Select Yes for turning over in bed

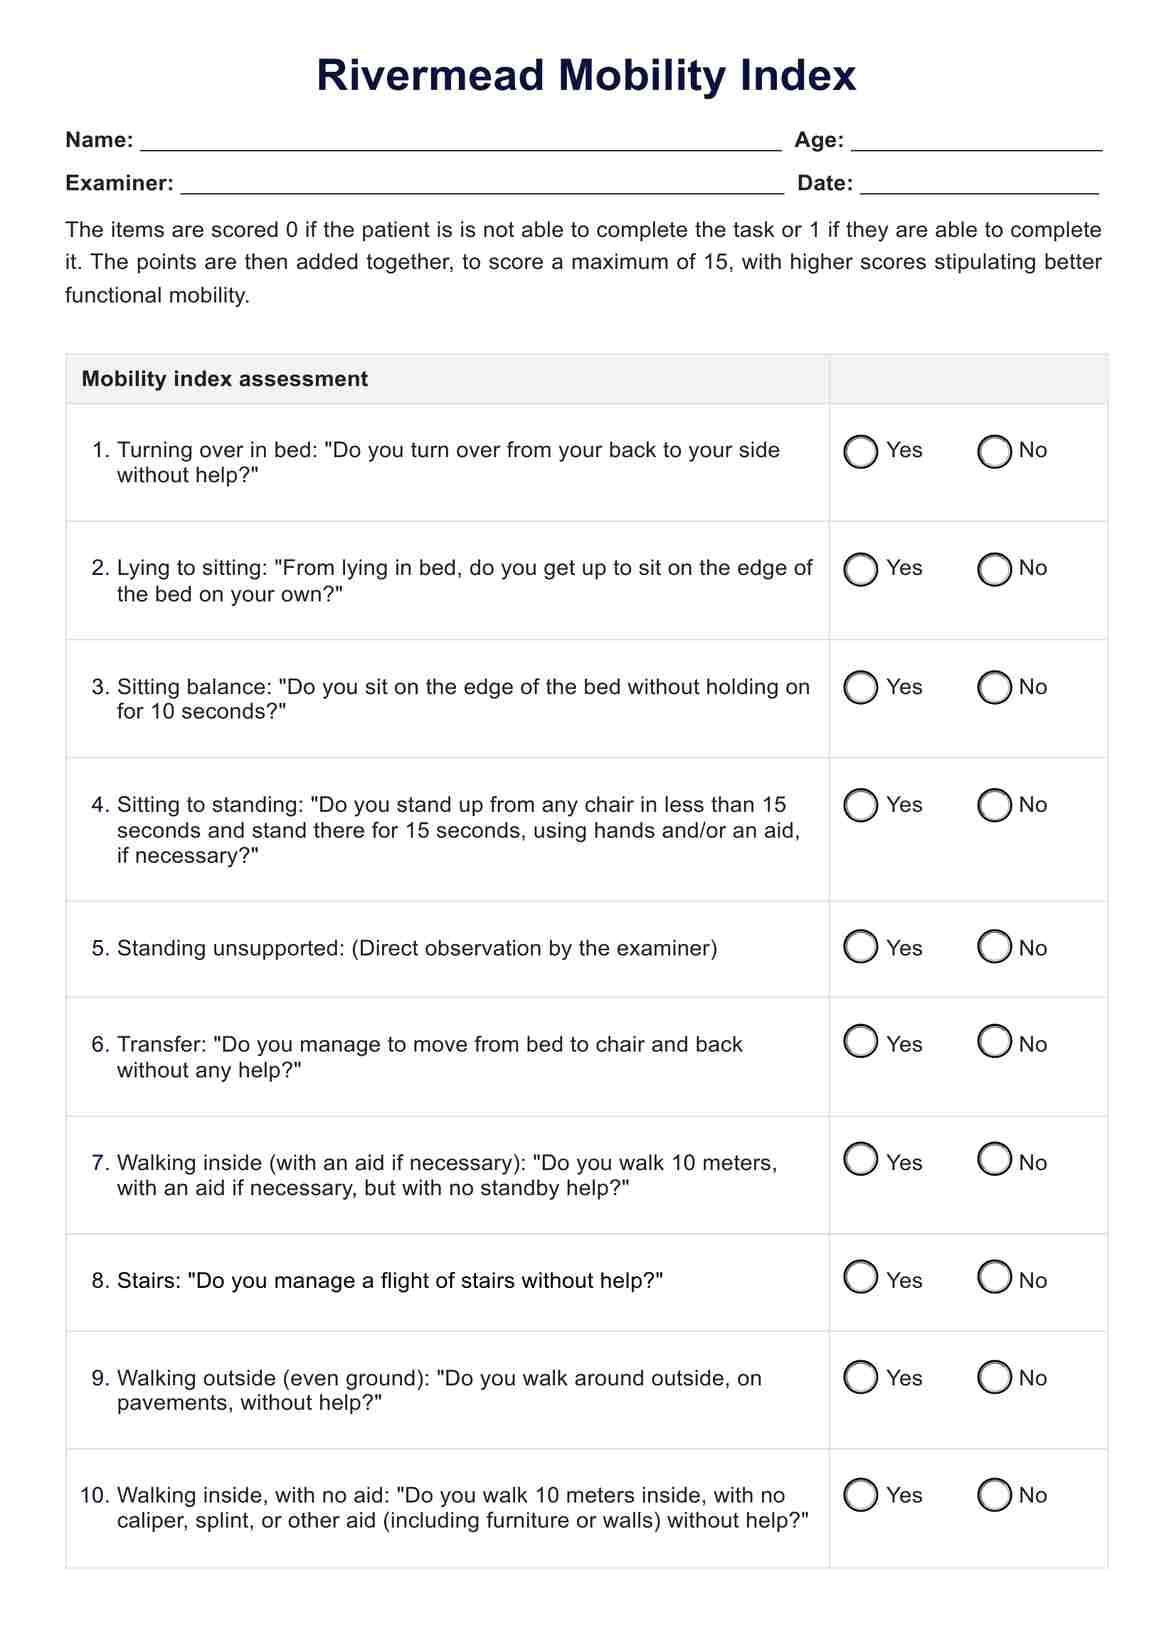pos(860,451)
